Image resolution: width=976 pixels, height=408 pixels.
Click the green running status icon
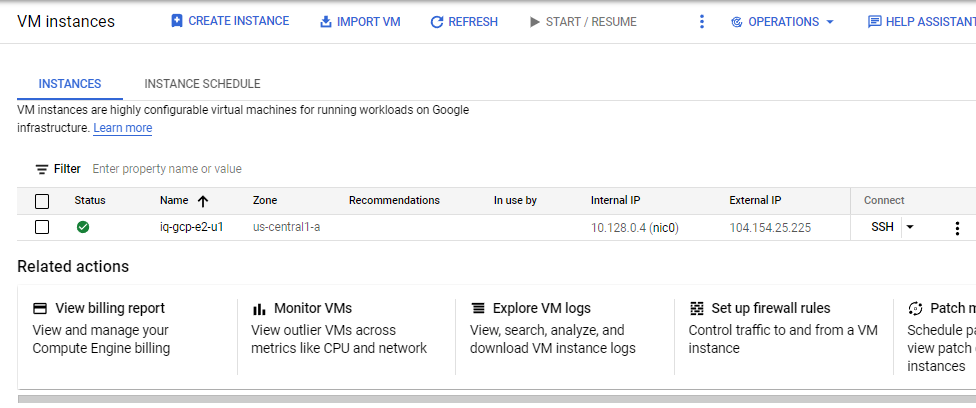83,227
